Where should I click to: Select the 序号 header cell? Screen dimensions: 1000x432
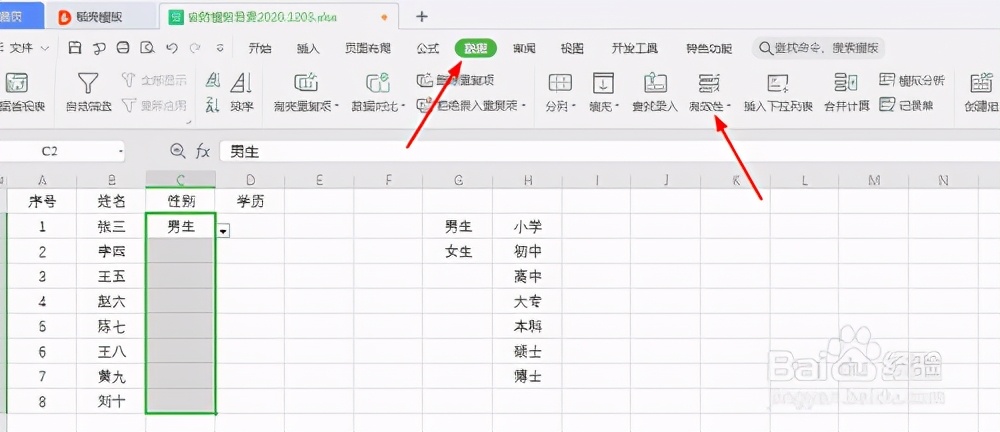point(42,202)
